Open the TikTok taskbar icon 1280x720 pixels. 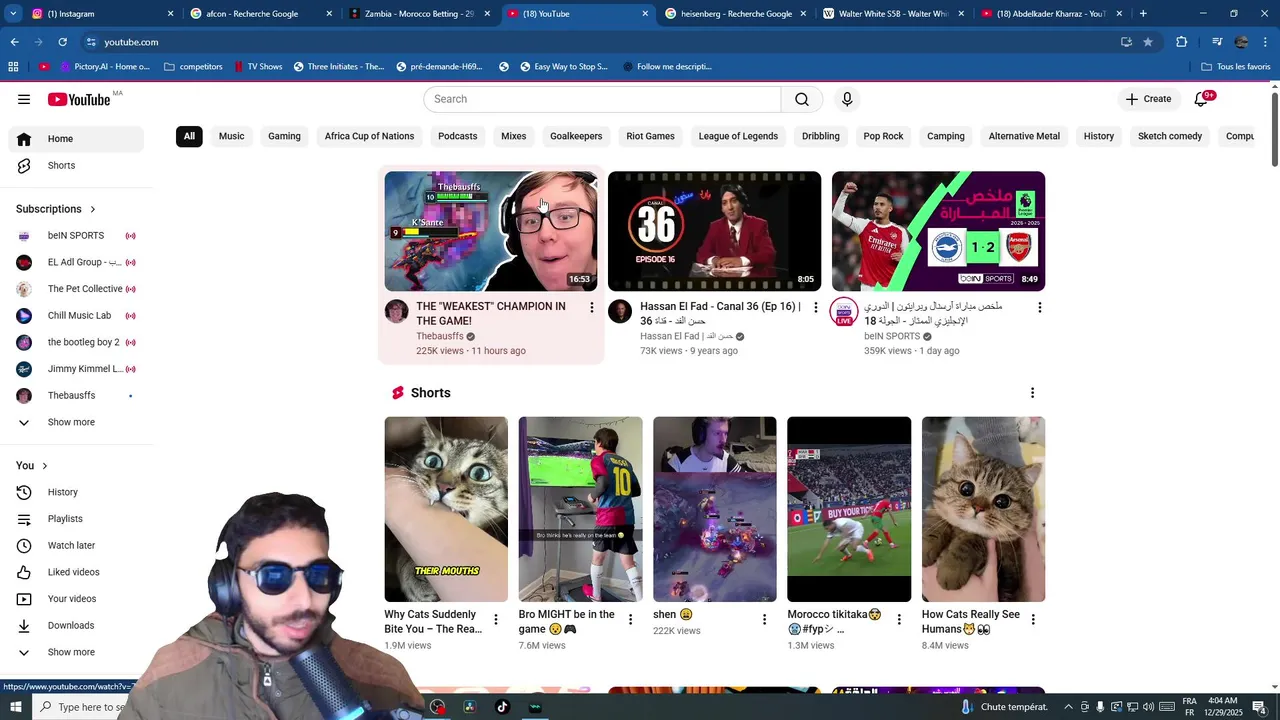(502, 707)
